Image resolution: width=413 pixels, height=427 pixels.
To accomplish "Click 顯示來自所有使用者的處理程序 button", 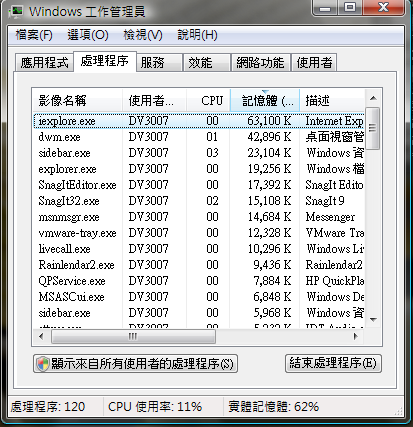I will (x=135, y=364).
